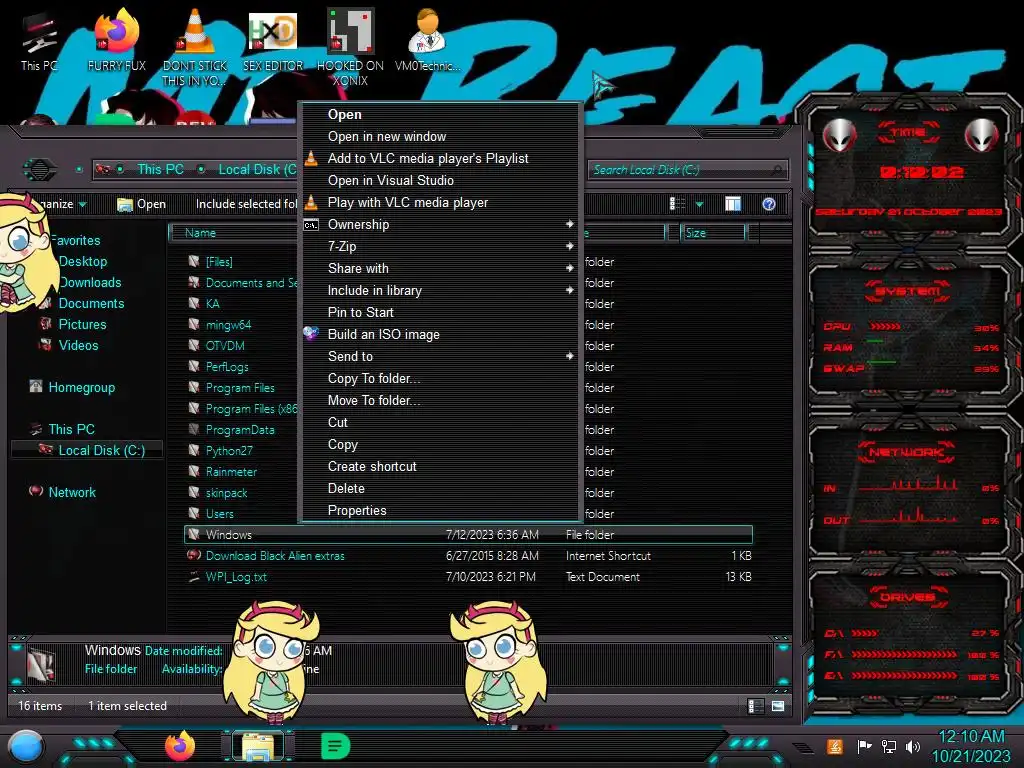Select Open in Visual Studio
The width and height of the screenshot is (1024, 768).
(440, 180)
